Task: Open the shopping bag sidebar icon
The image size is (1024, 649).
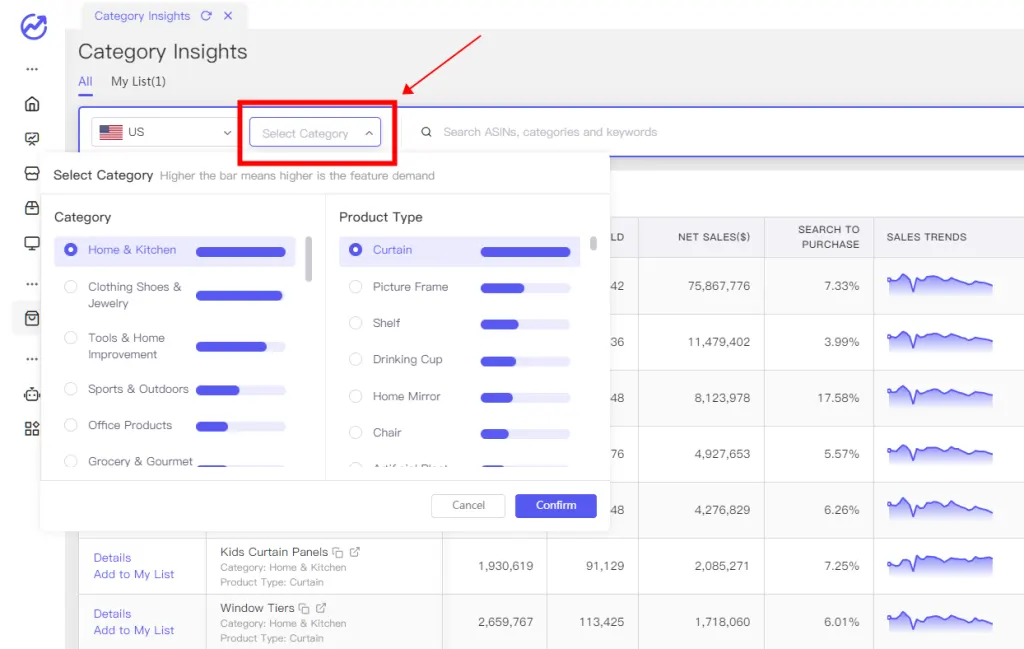Action: 32,318
